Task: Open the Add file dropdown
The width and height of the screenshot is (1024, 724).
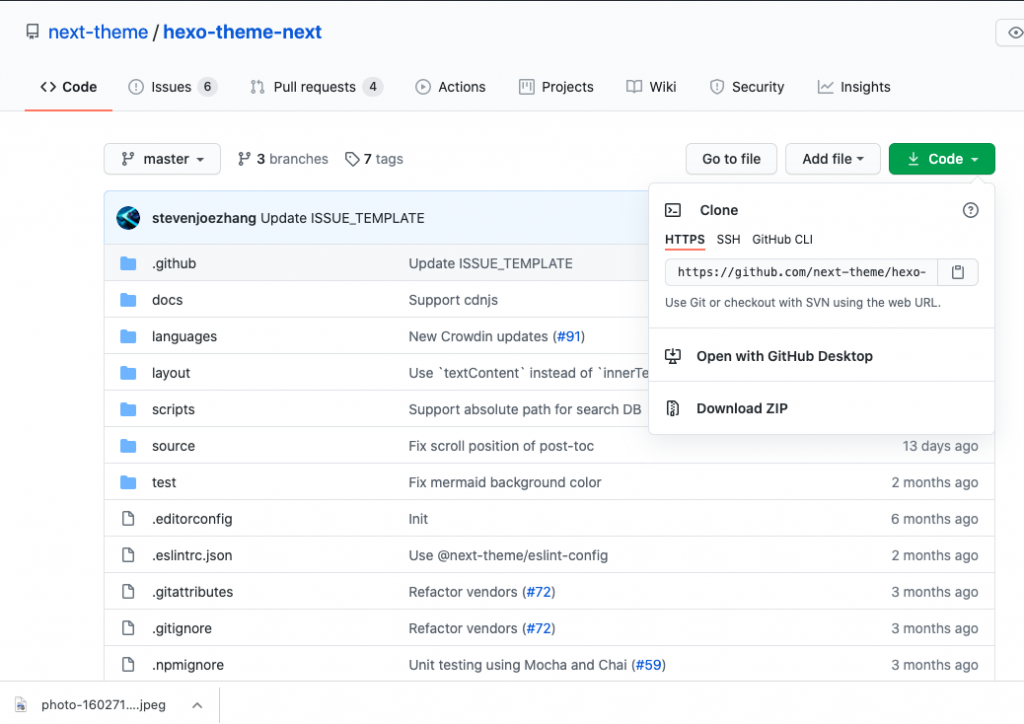Action: (x=833, y=159)
